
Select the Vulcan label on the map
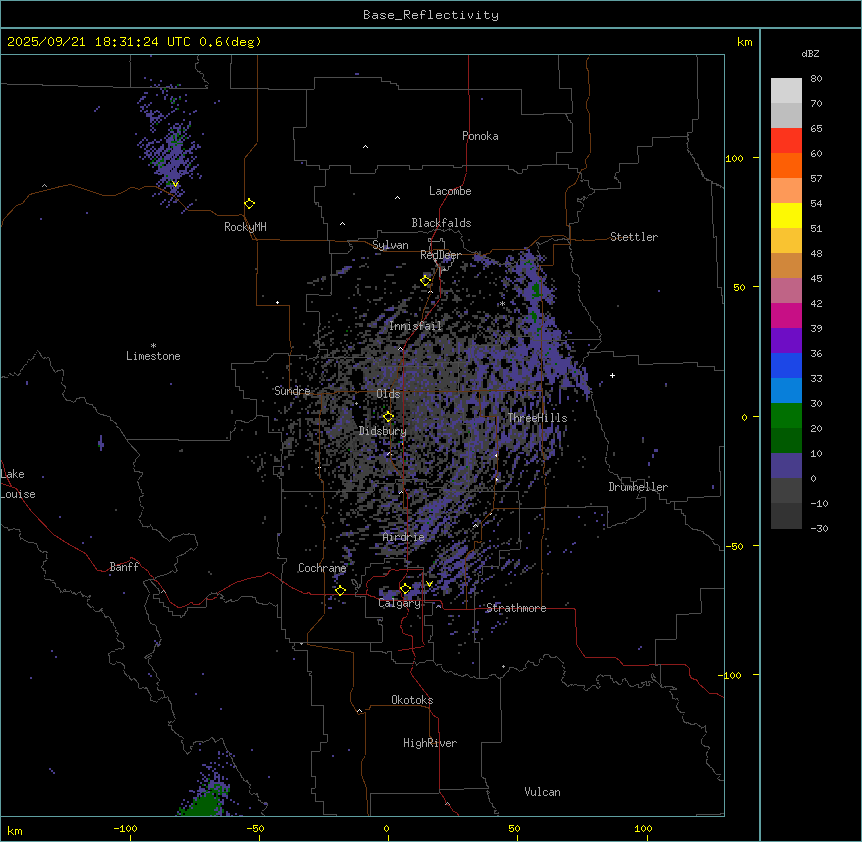tap(542, 792)
